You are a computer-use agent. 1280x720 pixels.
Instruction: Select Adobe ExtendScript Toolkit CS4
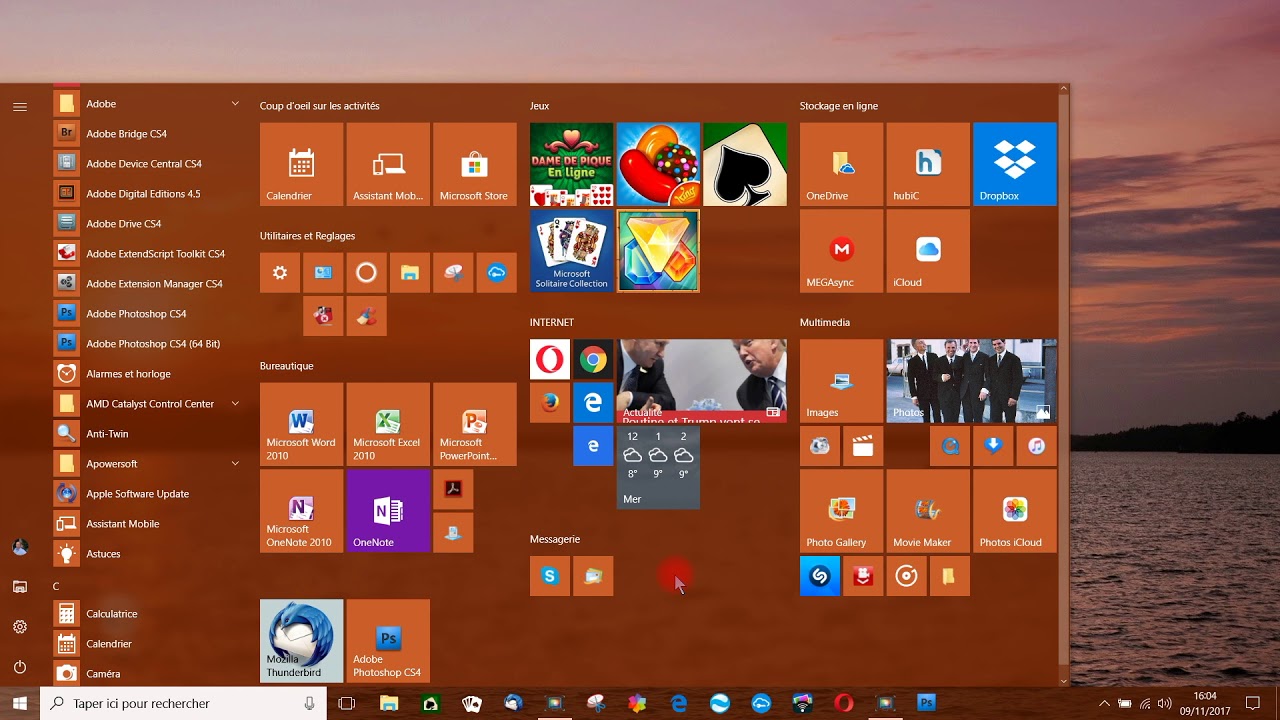[149, 254]
